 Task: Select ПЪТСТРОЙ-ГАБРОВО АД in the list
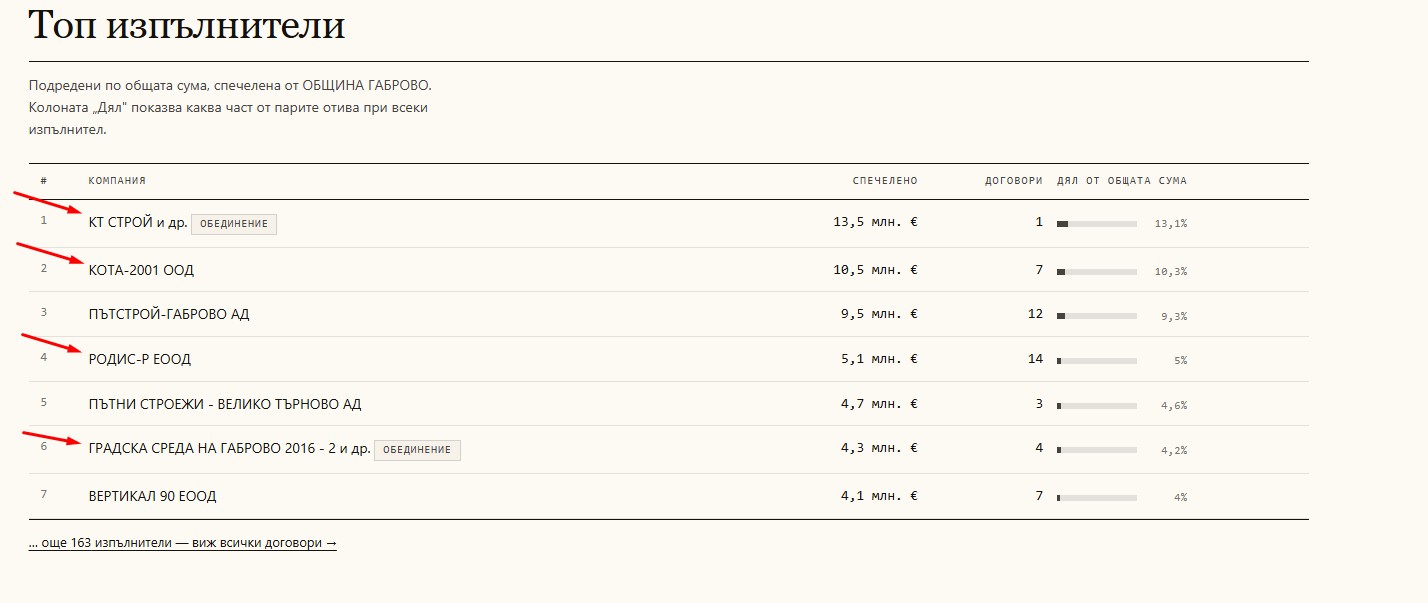tap(169, 314)
